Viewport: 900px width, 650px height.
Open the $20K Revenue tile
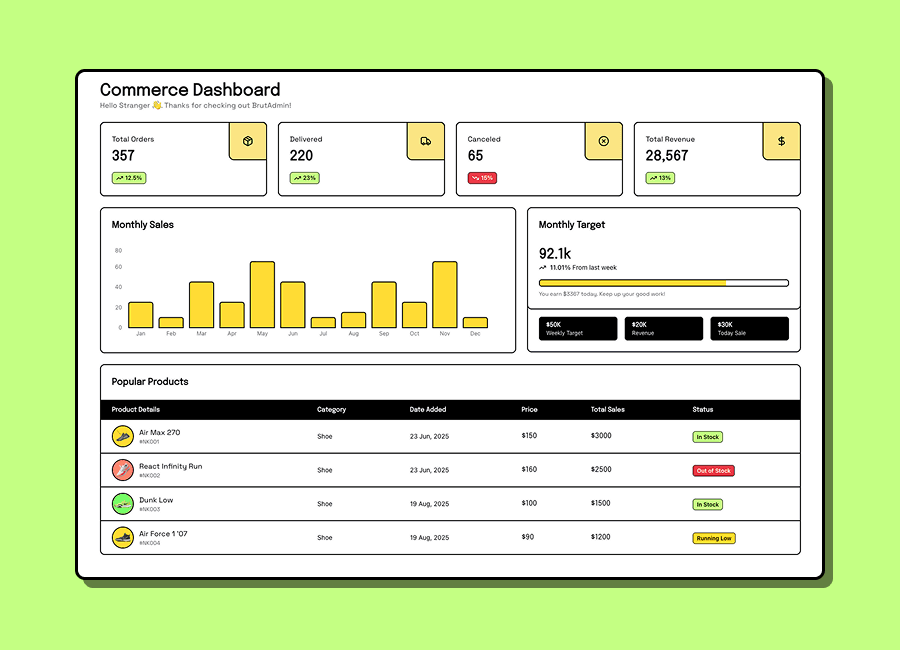[x=664, y=329]
